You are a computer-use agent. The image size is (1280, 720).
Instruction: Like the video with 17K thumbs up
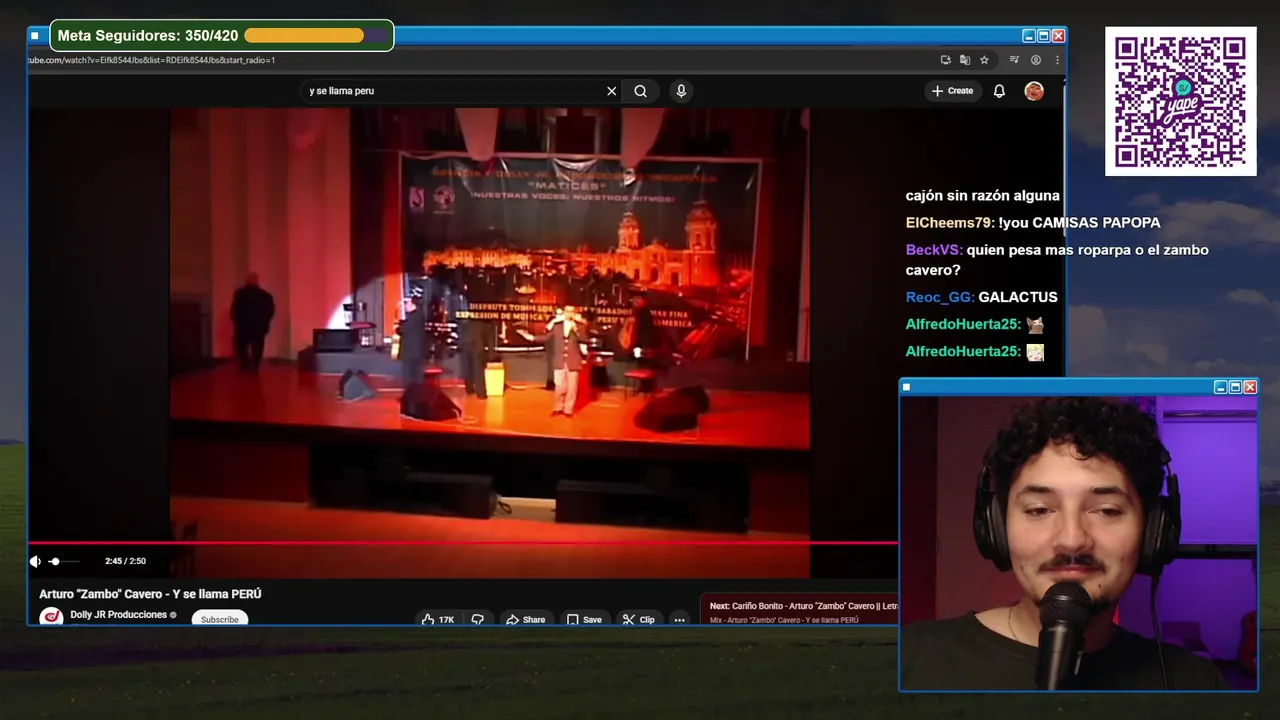click(438, 620)
